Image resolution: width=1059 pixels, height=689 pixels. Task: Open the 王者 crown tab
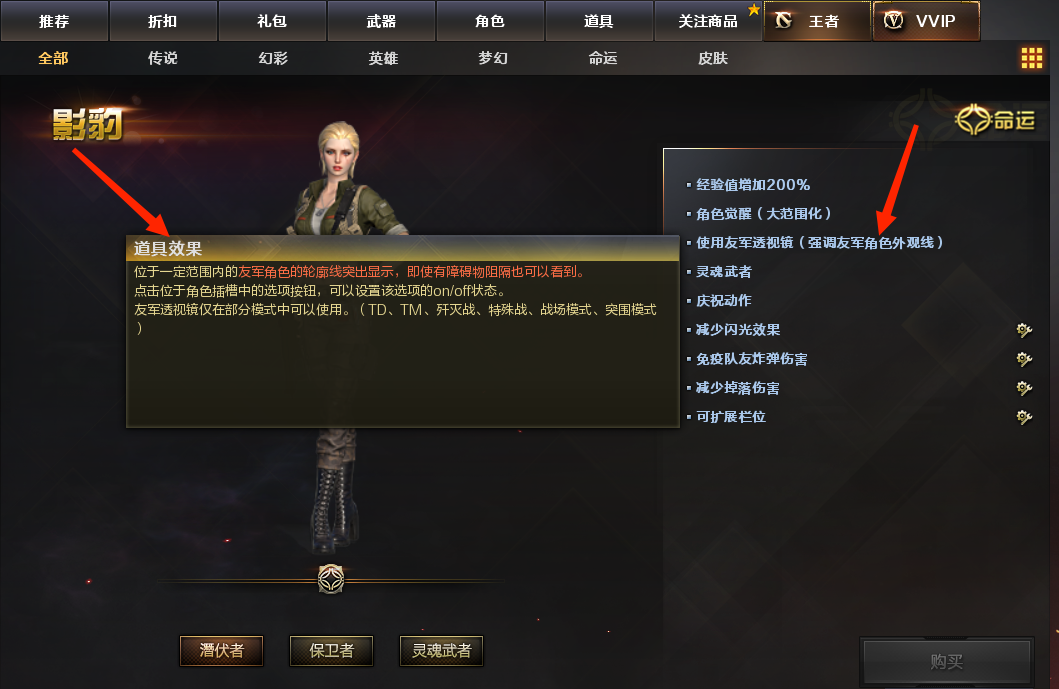(x=817, y=21)
